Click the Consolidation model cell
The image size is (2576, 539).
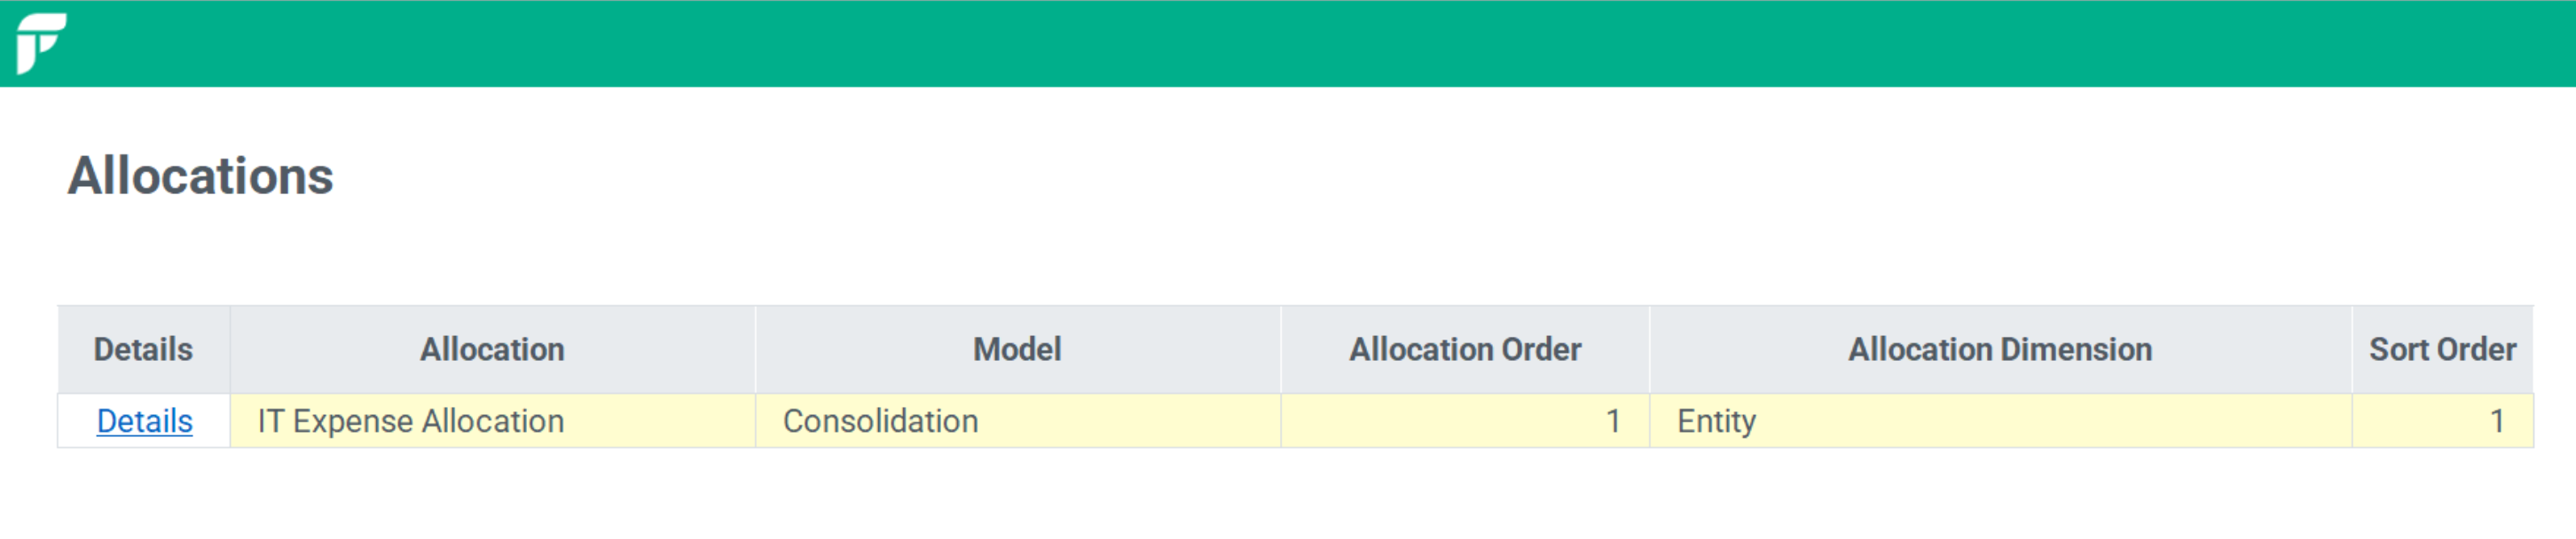pos(1017,421)
